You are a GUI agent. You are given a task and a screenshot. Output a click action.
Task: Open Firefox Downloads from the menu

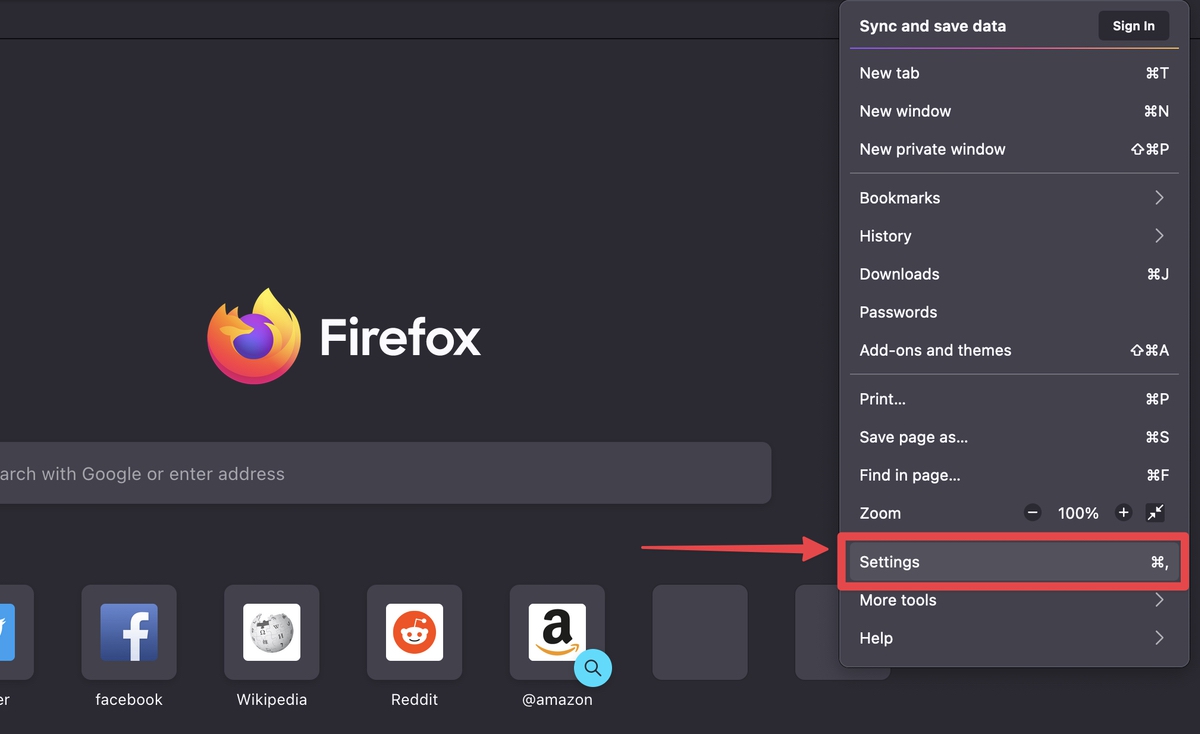tap(899, 274)
